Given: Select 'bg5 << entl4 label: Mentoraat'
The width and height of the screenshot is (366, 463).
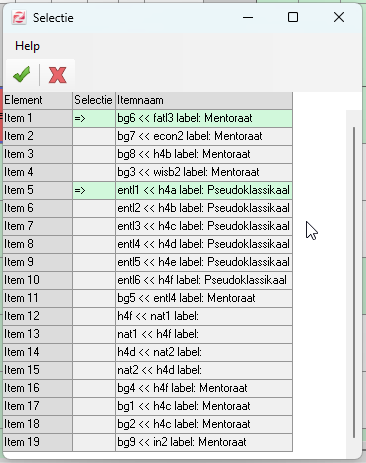Looking at the screenshot, I should point(204,298).
